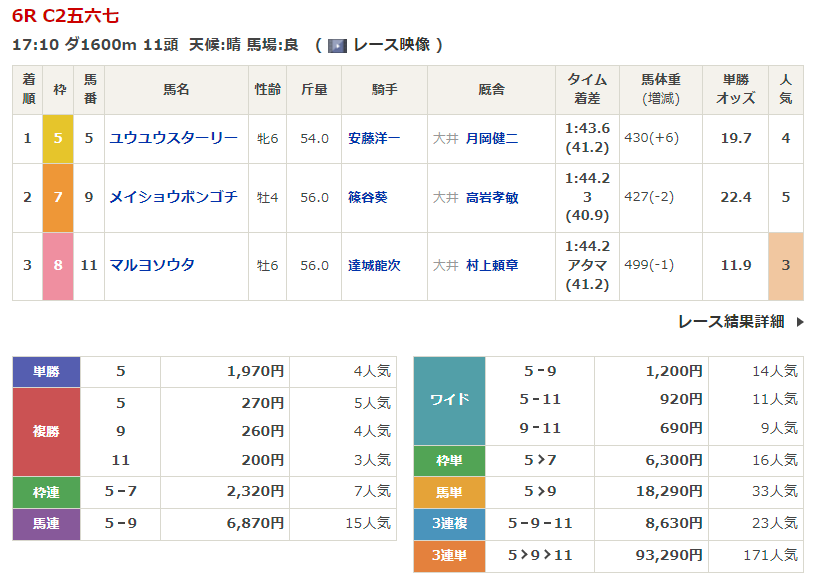The width and height of the screenshot is (818, 583).
Task: Click the orange frame 7 color cell
Action: point(58,197)
